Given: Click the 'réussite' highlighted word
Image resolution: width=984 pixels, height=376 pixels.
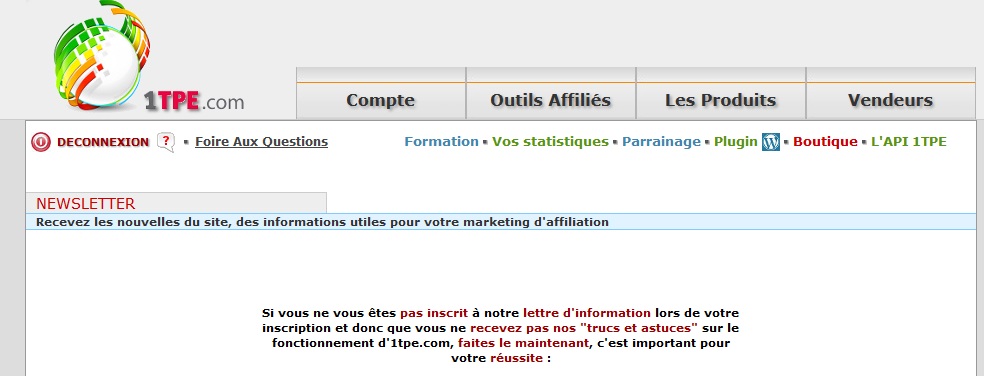Looking at the screenshot, I should click(x=516, y=358).
